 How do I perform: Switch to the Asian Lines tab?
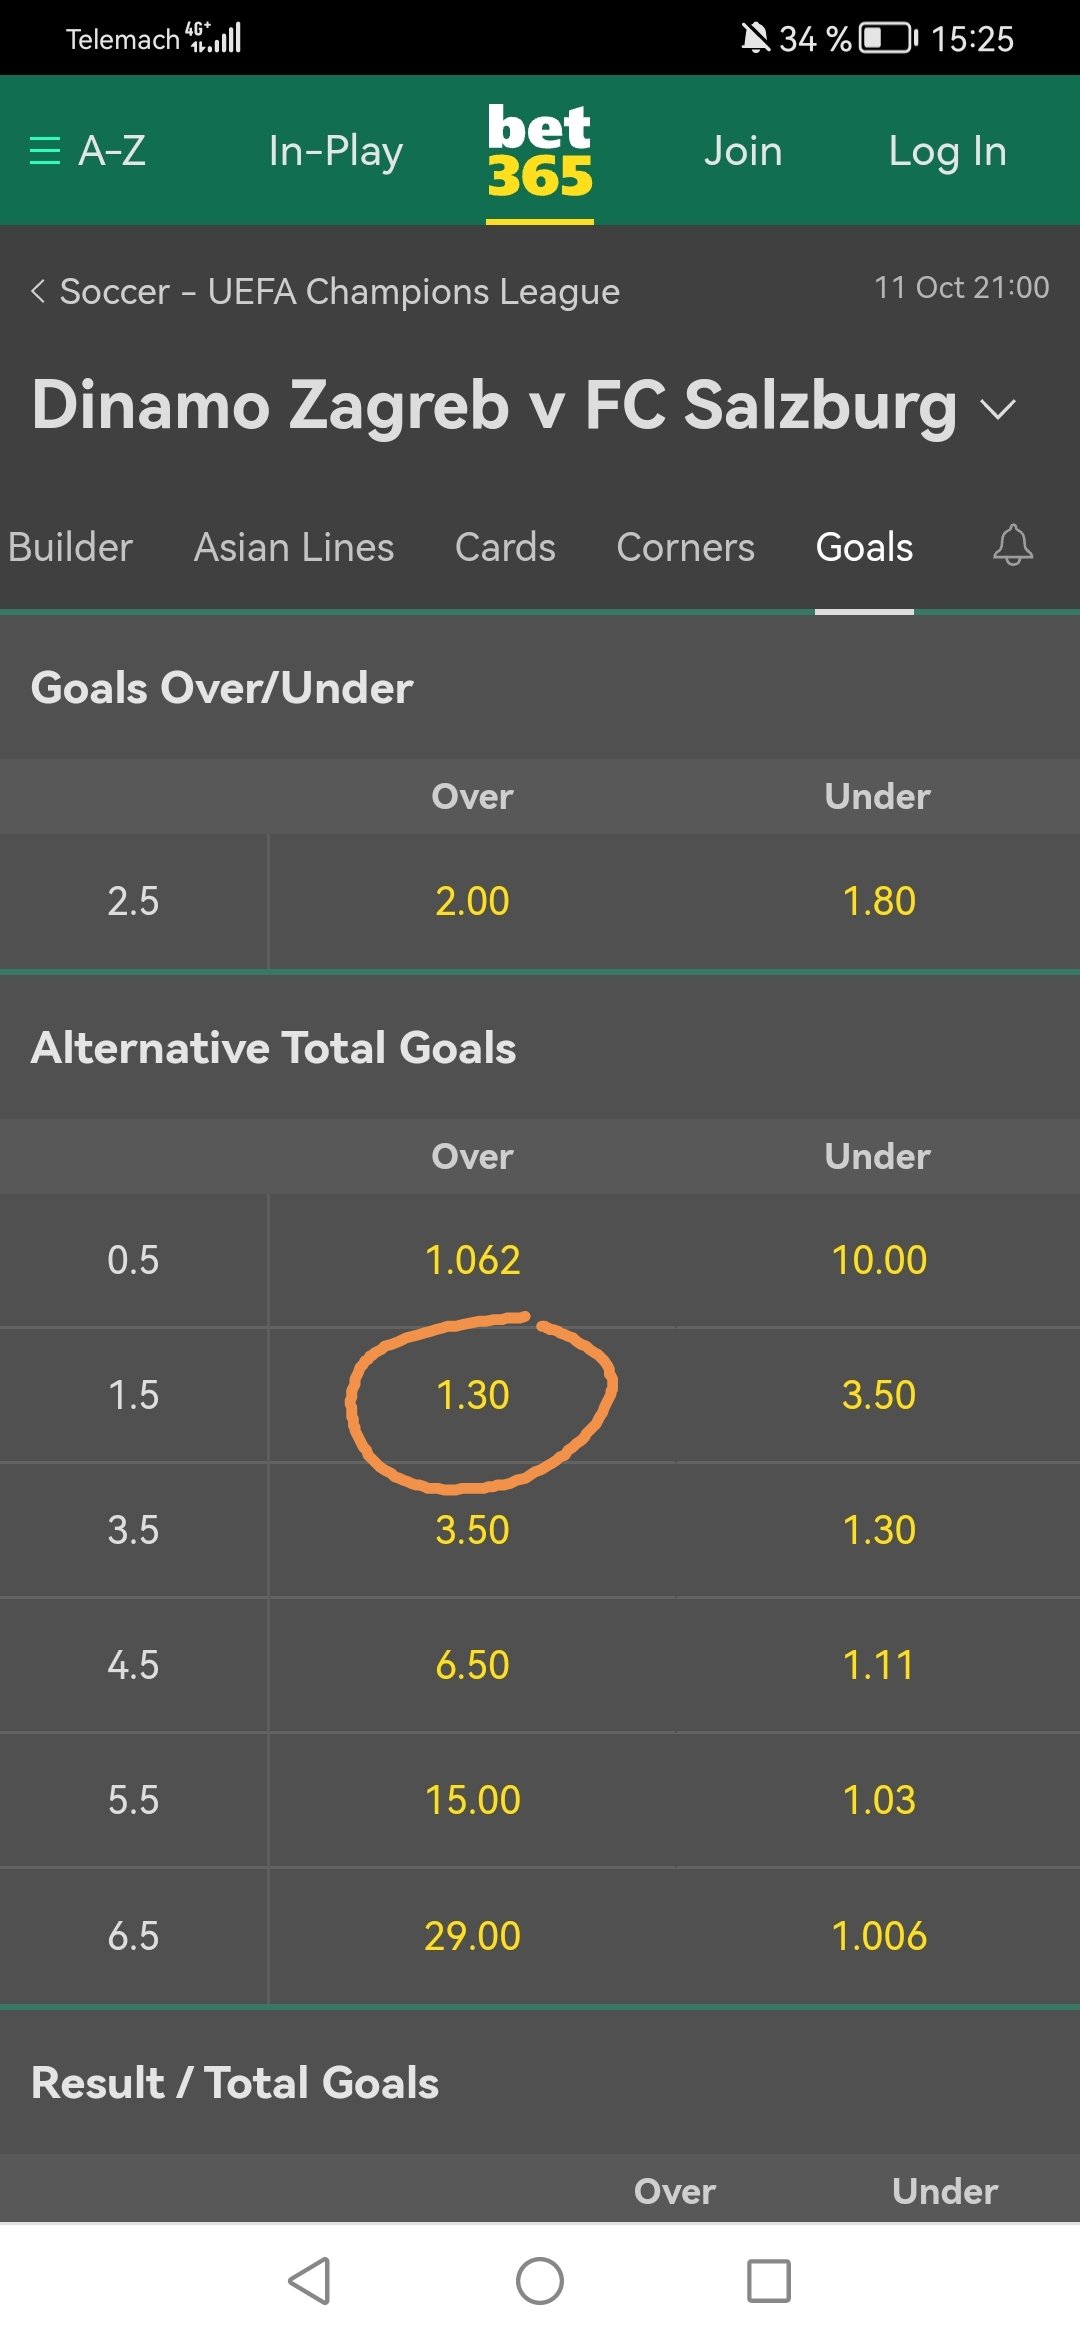294,547
